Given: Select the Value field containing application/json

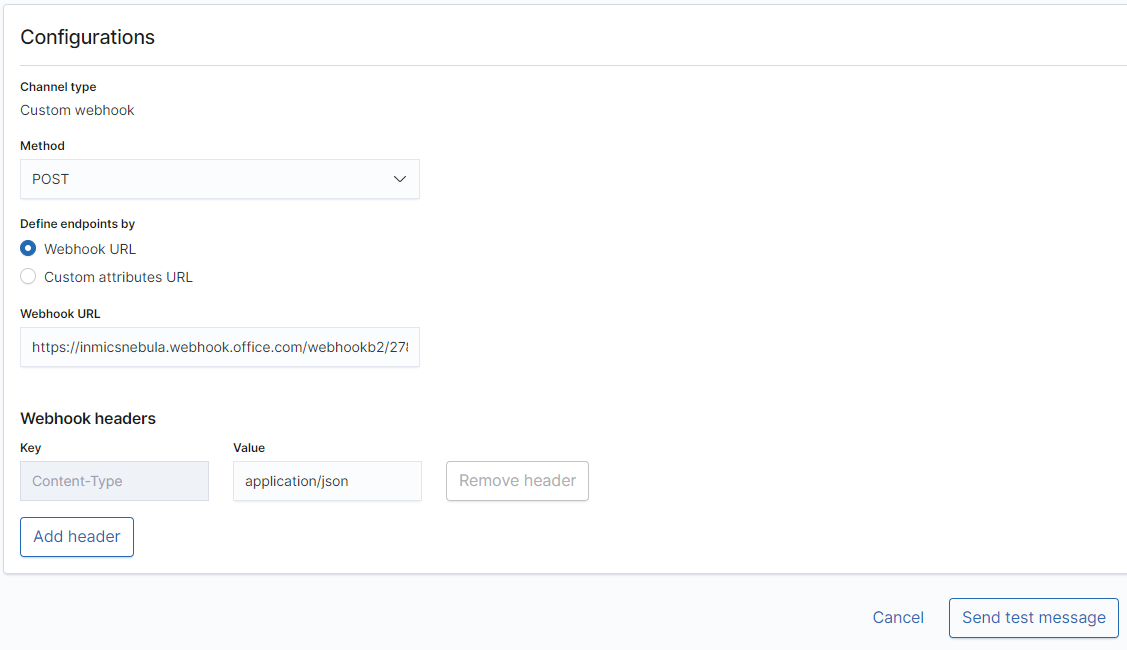Looking at the screenshot, I should (x=327, y=481).
